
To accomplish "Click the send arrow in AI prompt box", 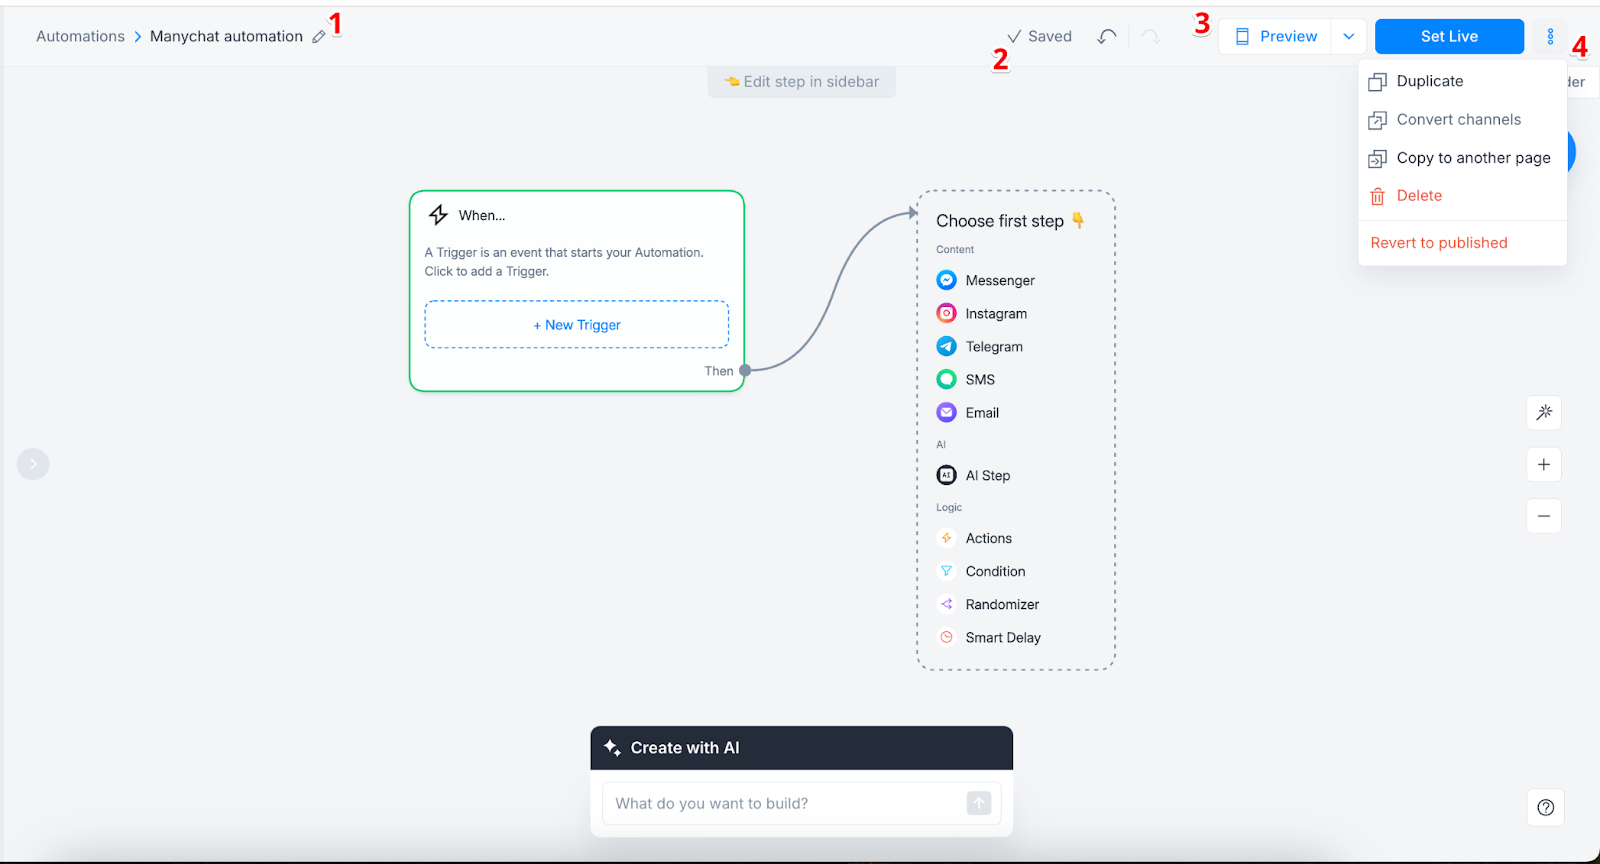I will (979, 802).
